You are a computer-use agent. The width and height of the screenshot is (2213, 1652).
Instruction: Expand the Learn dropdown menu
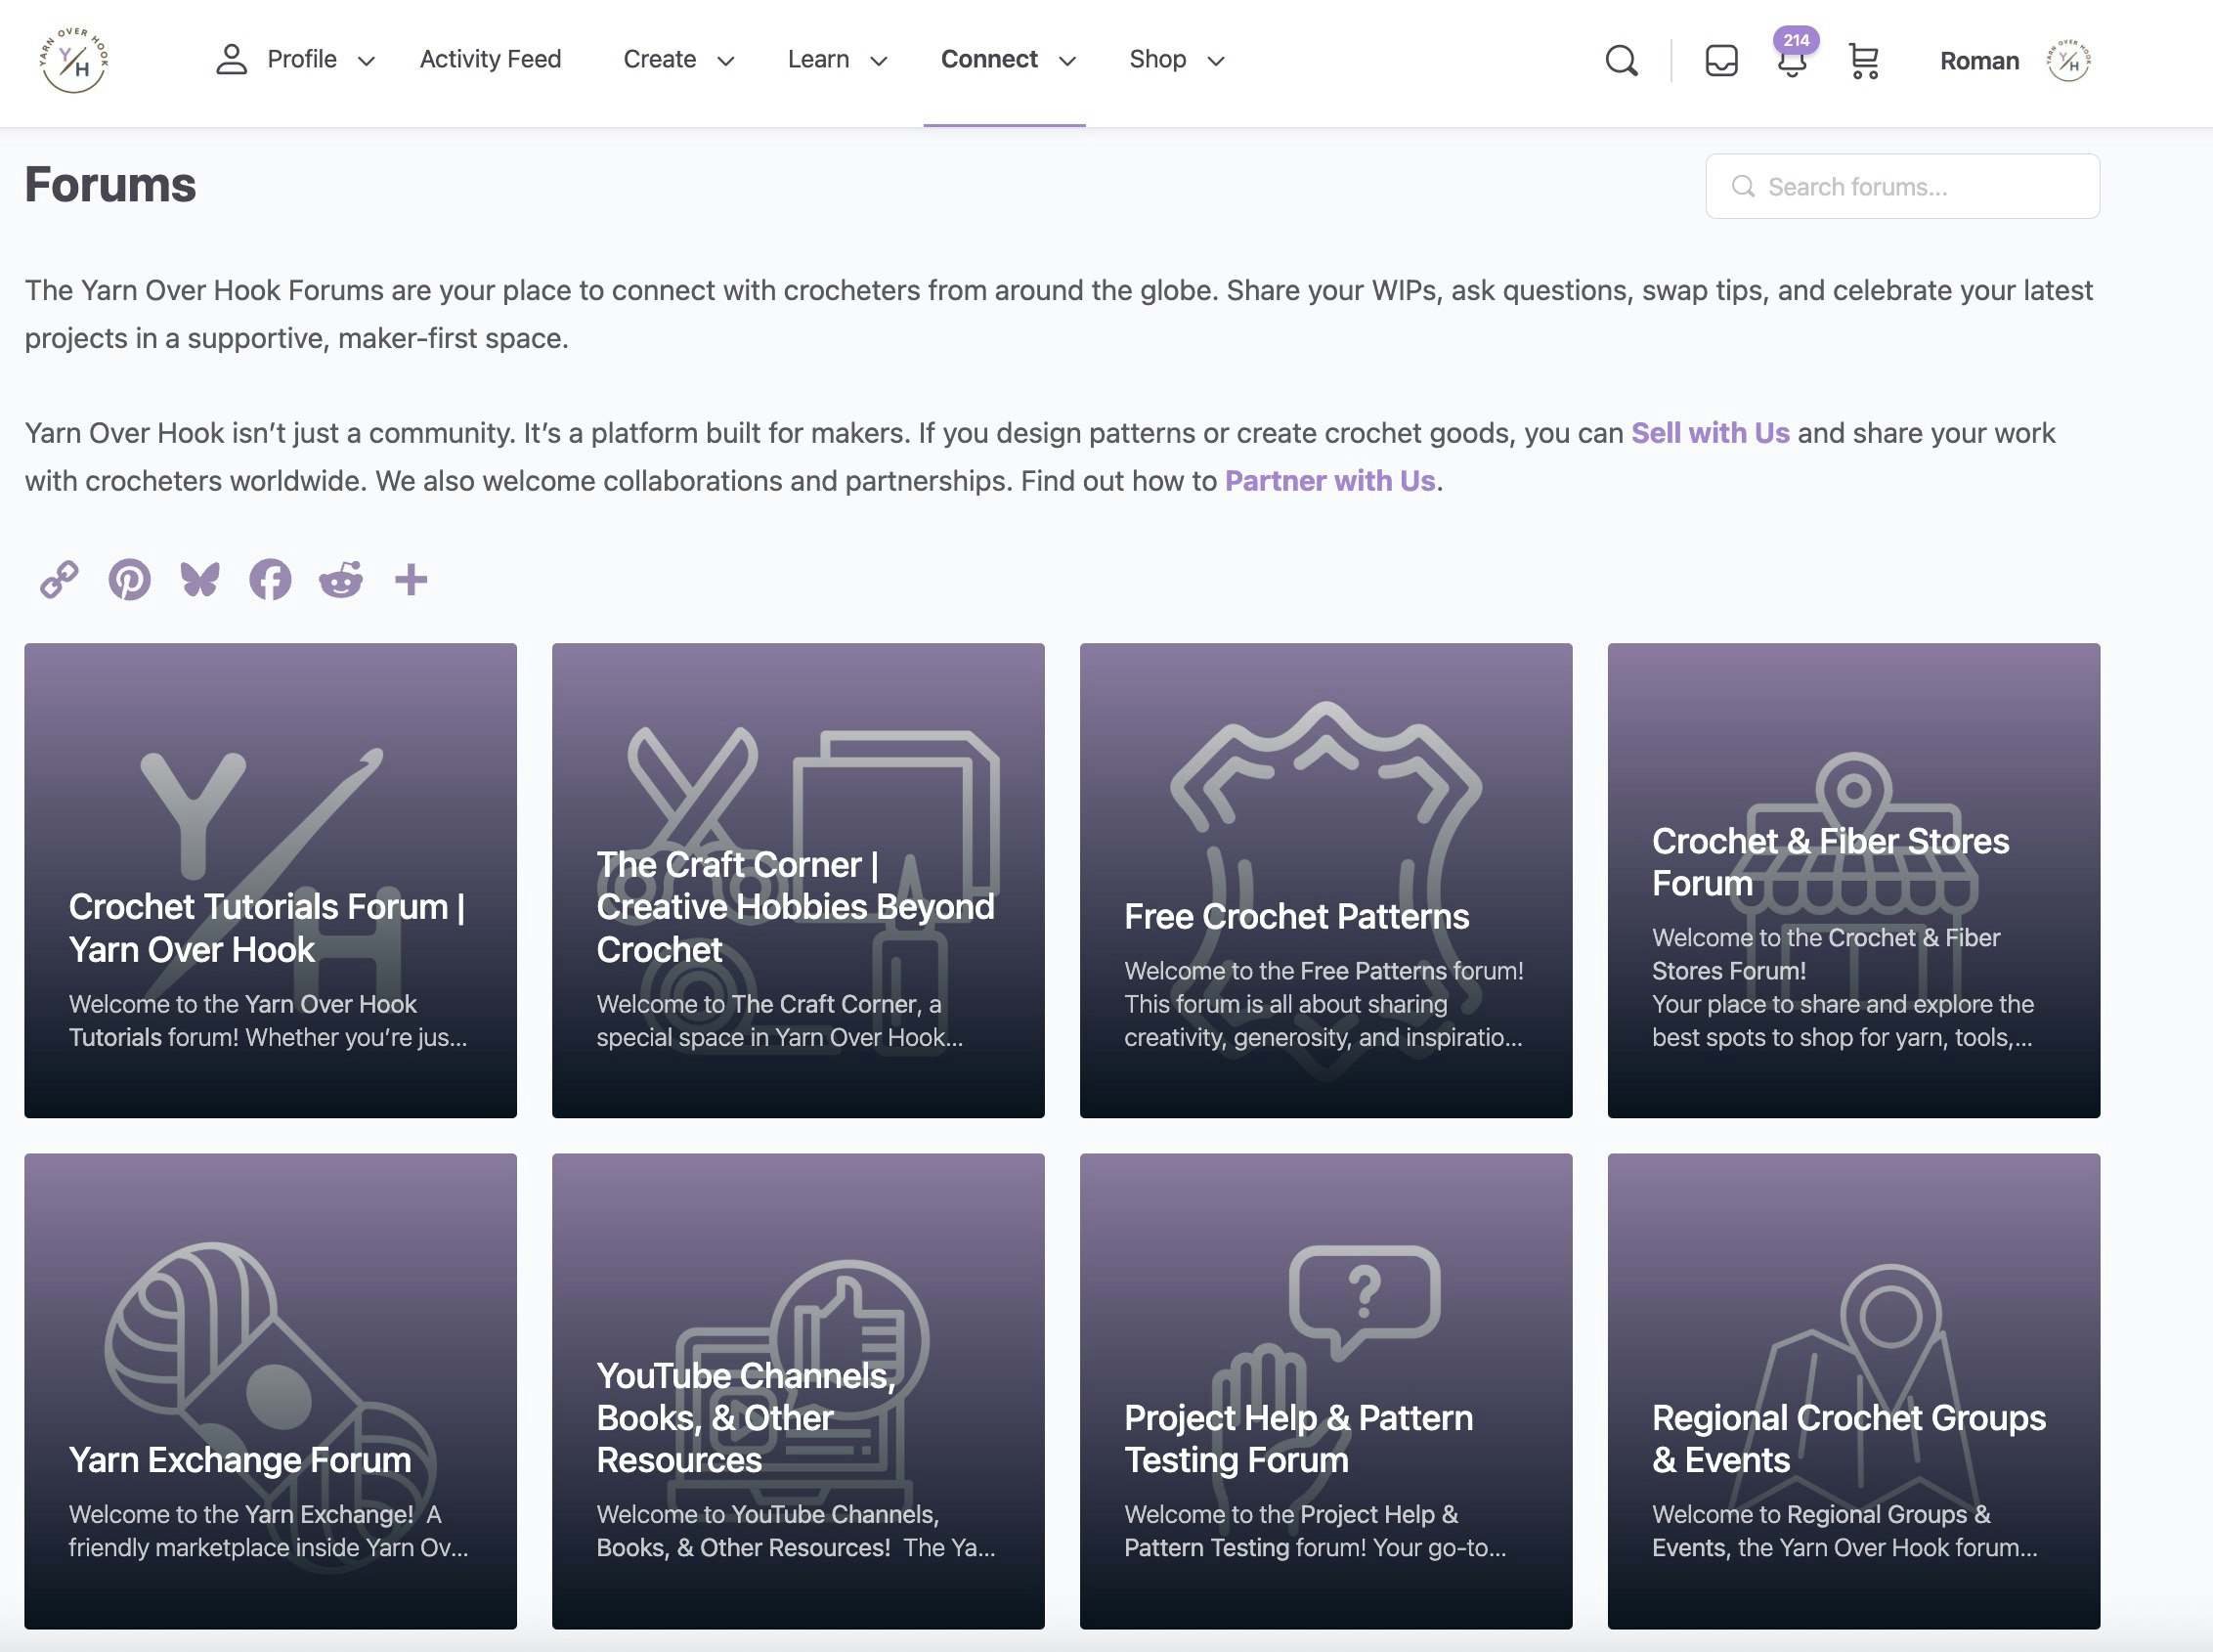[837, 60]
